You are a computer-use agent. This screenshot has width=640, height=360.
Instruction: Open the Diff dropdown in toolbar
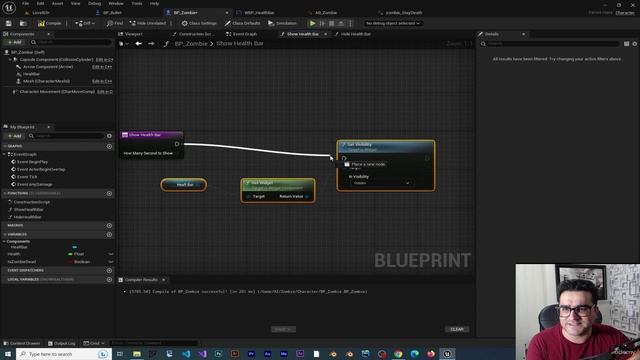tap(85, 23)
